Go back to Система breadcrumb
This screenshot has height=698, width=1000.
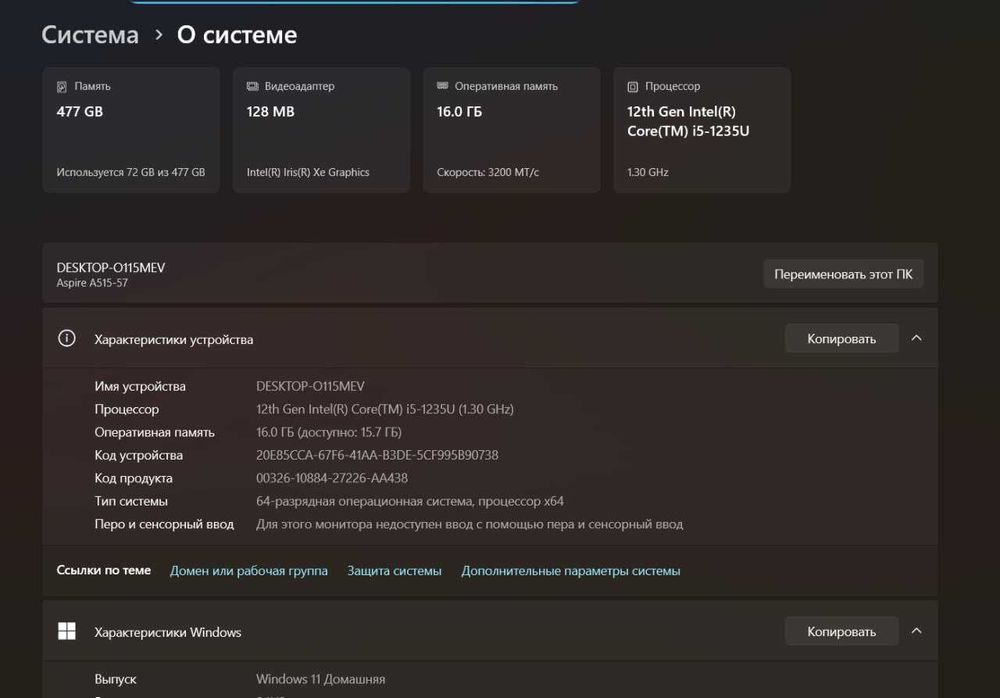pyautogui.click(x=90, y=34)
